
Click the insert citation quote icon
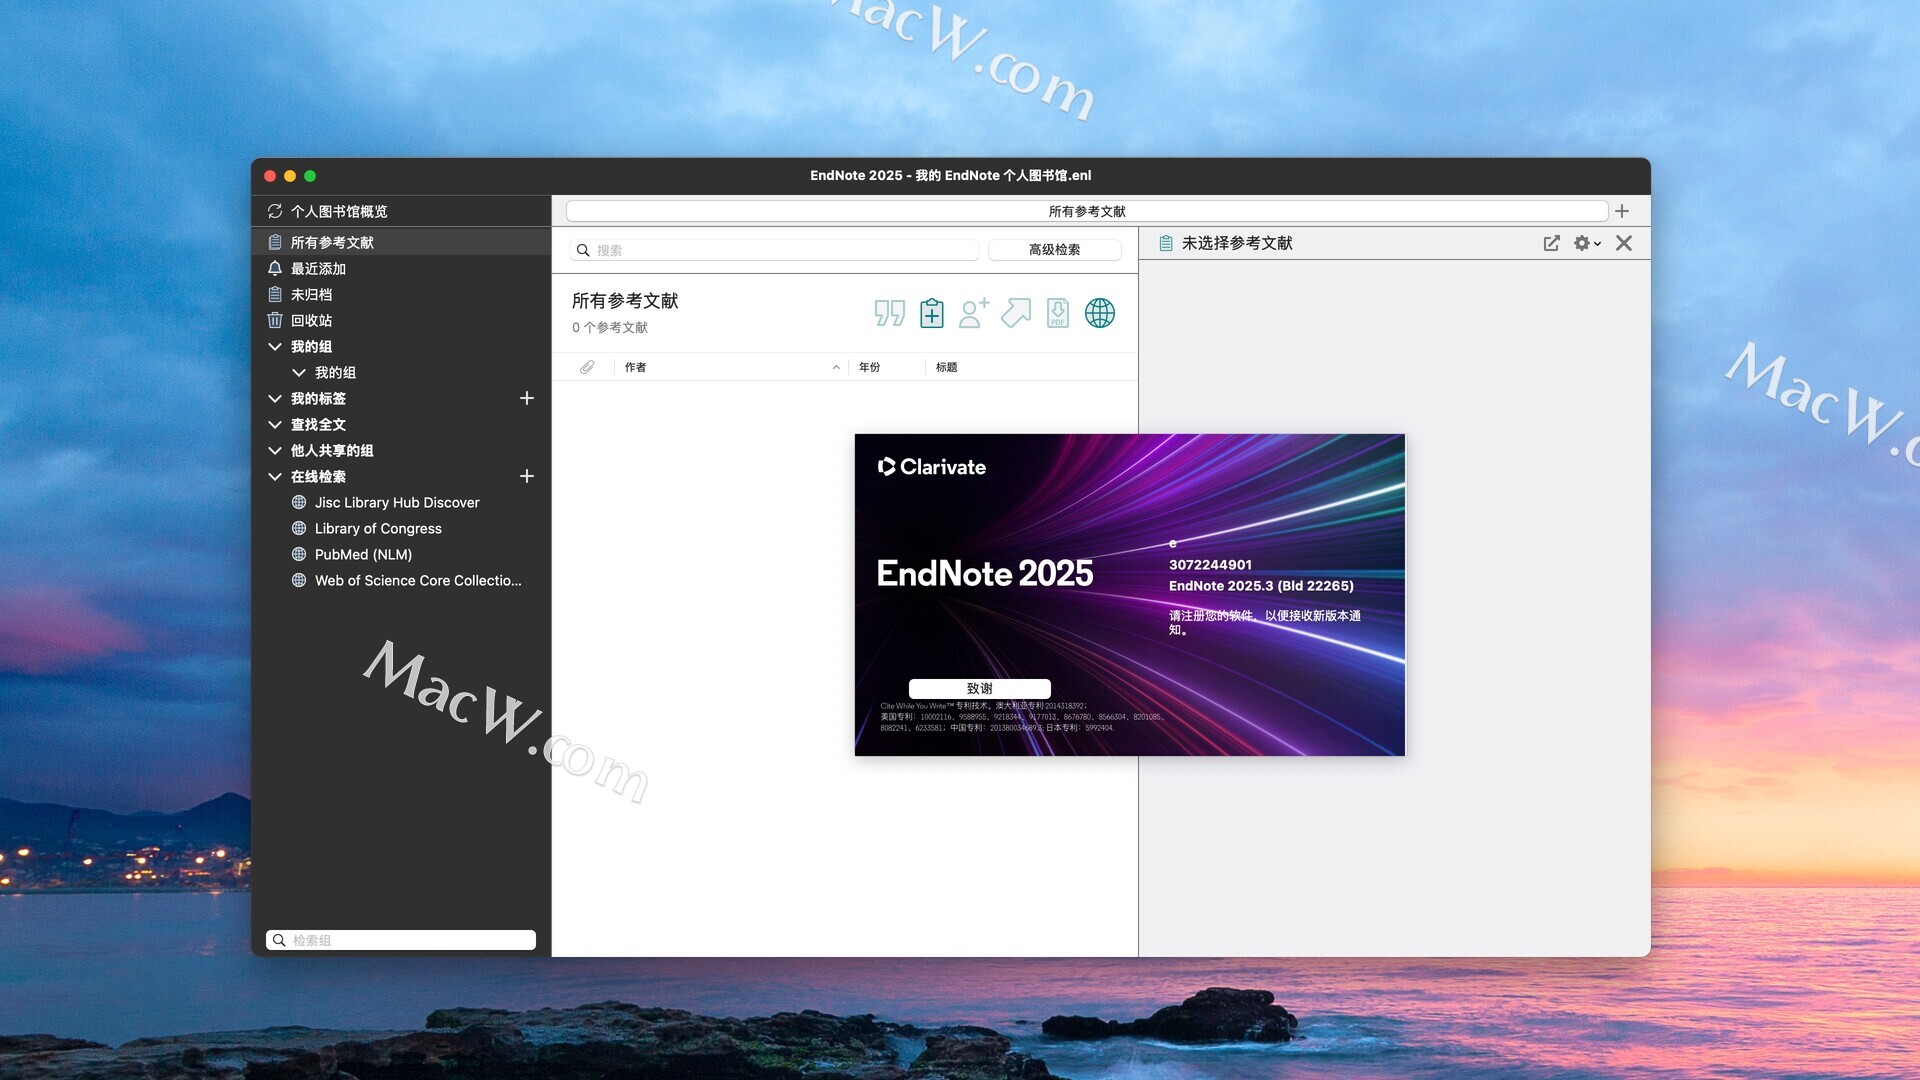tap(889, 313)
